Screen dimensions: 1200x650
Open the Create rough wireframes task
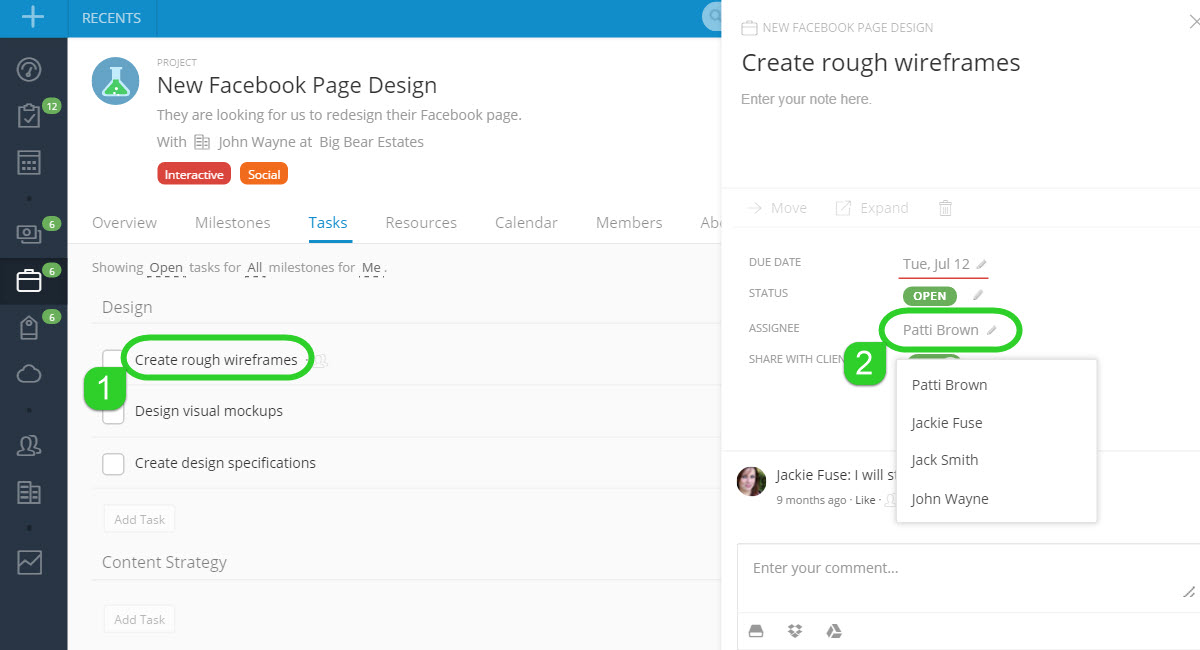[216, 359]
